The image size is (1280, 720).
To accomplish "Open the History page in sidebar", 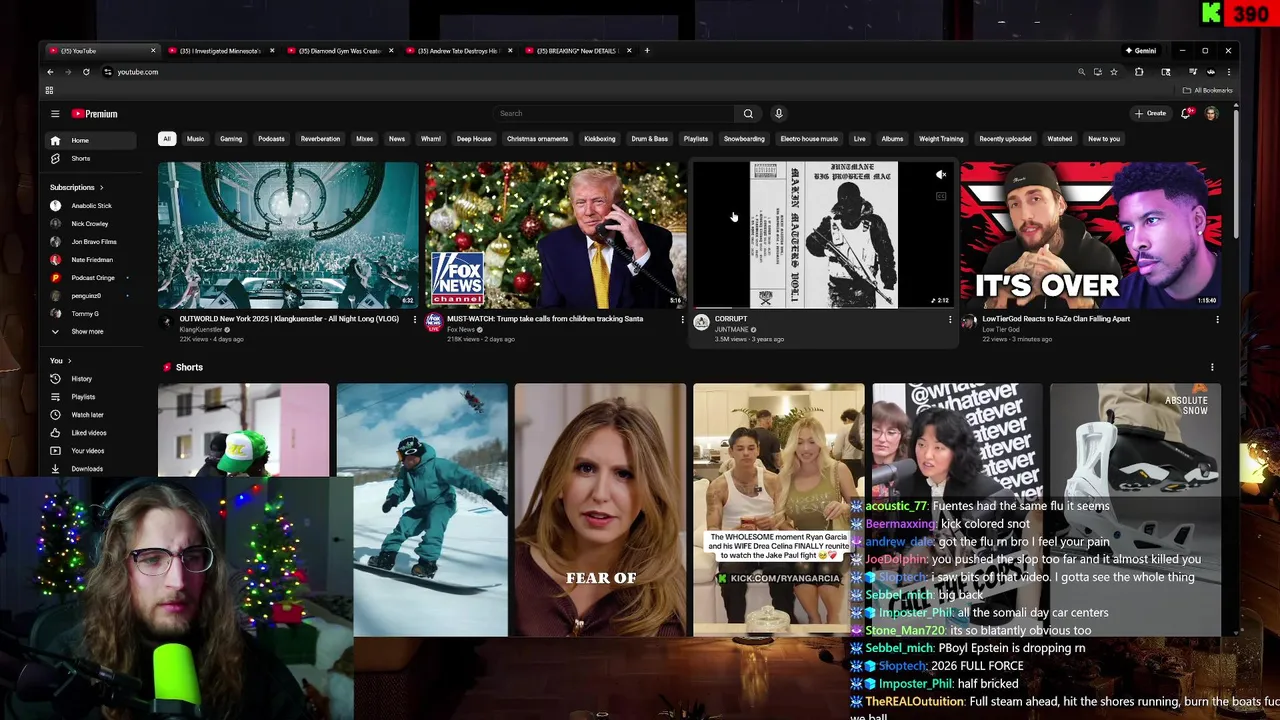I will [x=90, y=379].
